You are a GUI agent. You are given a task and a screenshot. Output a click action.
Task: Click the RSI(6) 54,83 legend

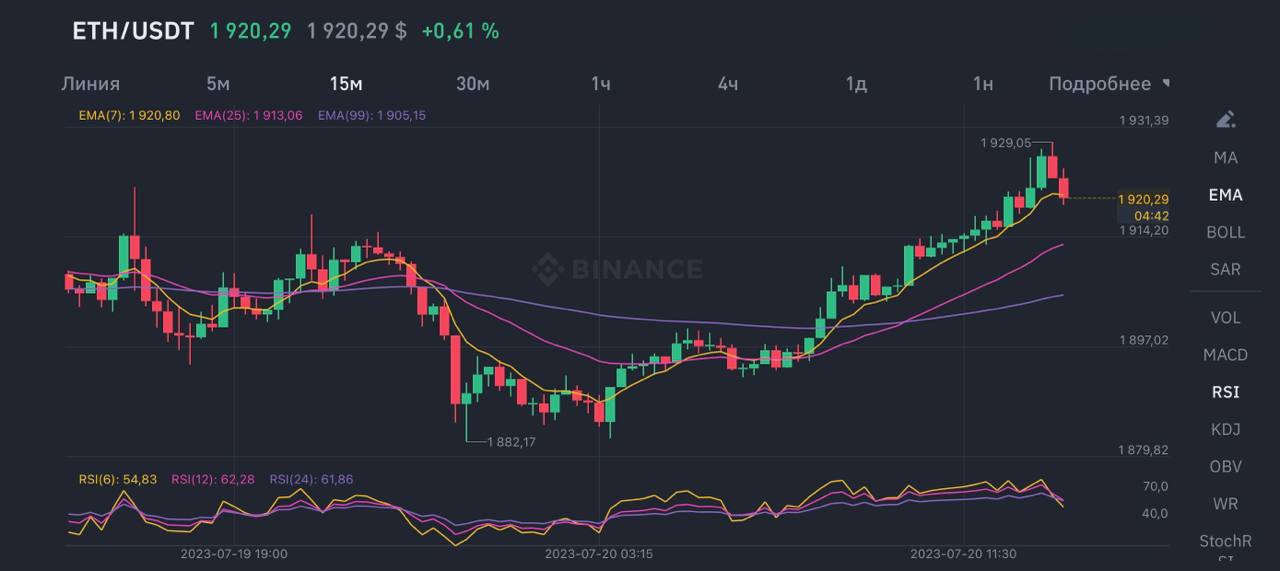118,480
